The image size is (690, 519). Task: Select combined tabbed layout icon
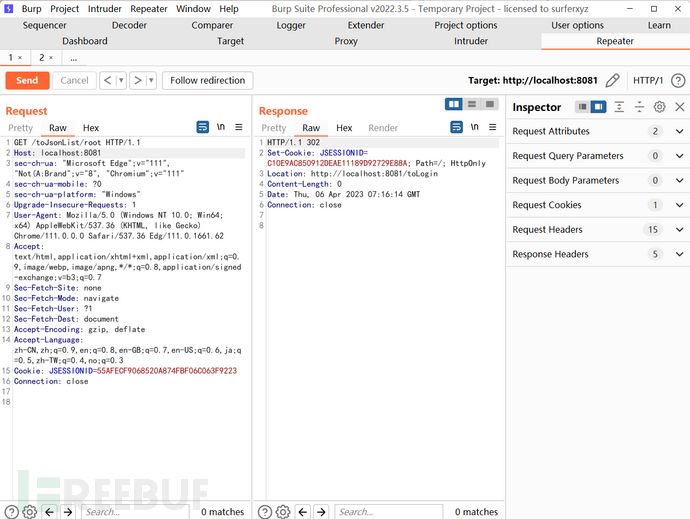(x=490, y=104)
